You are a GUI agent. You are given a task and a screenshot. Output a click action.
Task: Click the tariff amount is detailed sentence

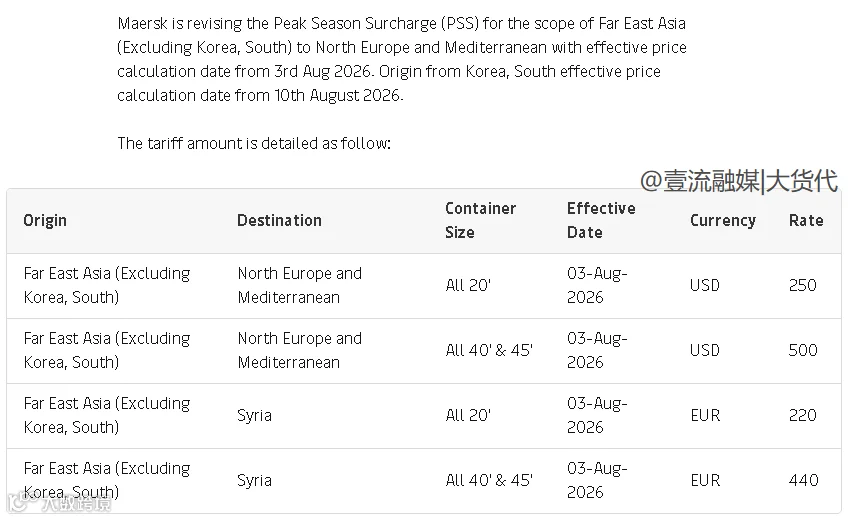tap(254, 143)
